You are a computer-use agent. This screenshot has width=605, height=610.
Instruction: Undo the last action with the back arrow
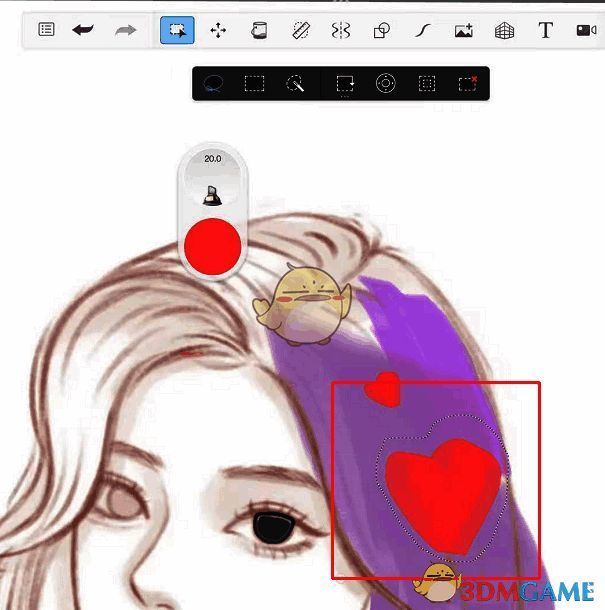click(x=83, y=30)
